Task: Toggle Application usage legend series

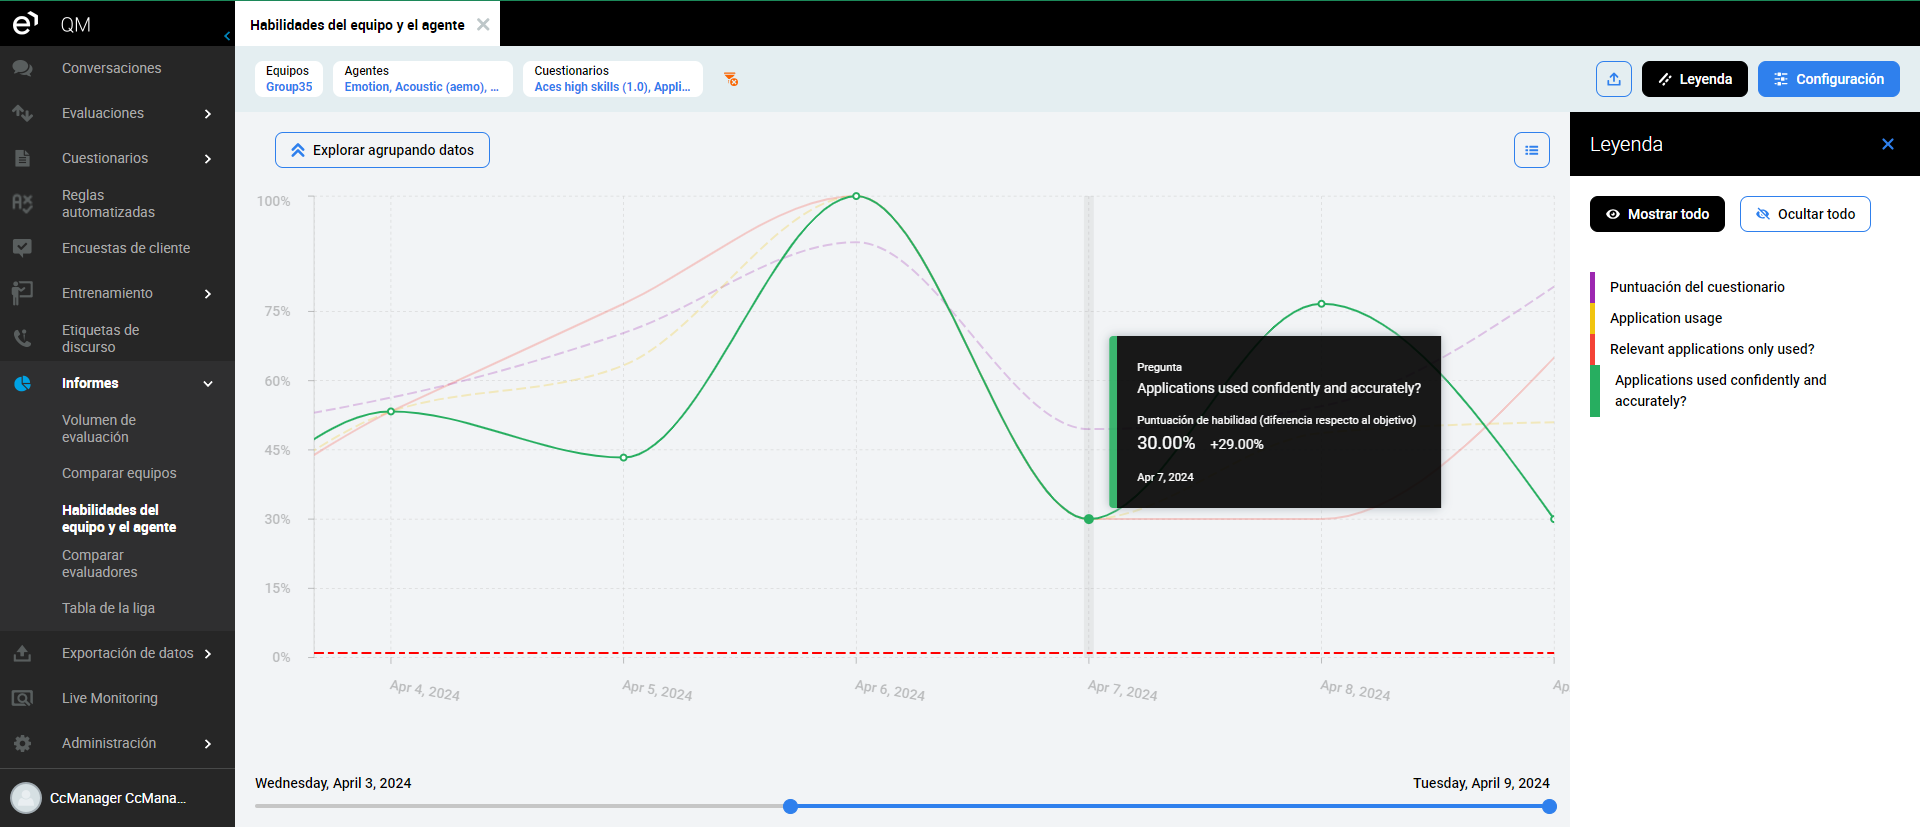Action: point(1666,318)
